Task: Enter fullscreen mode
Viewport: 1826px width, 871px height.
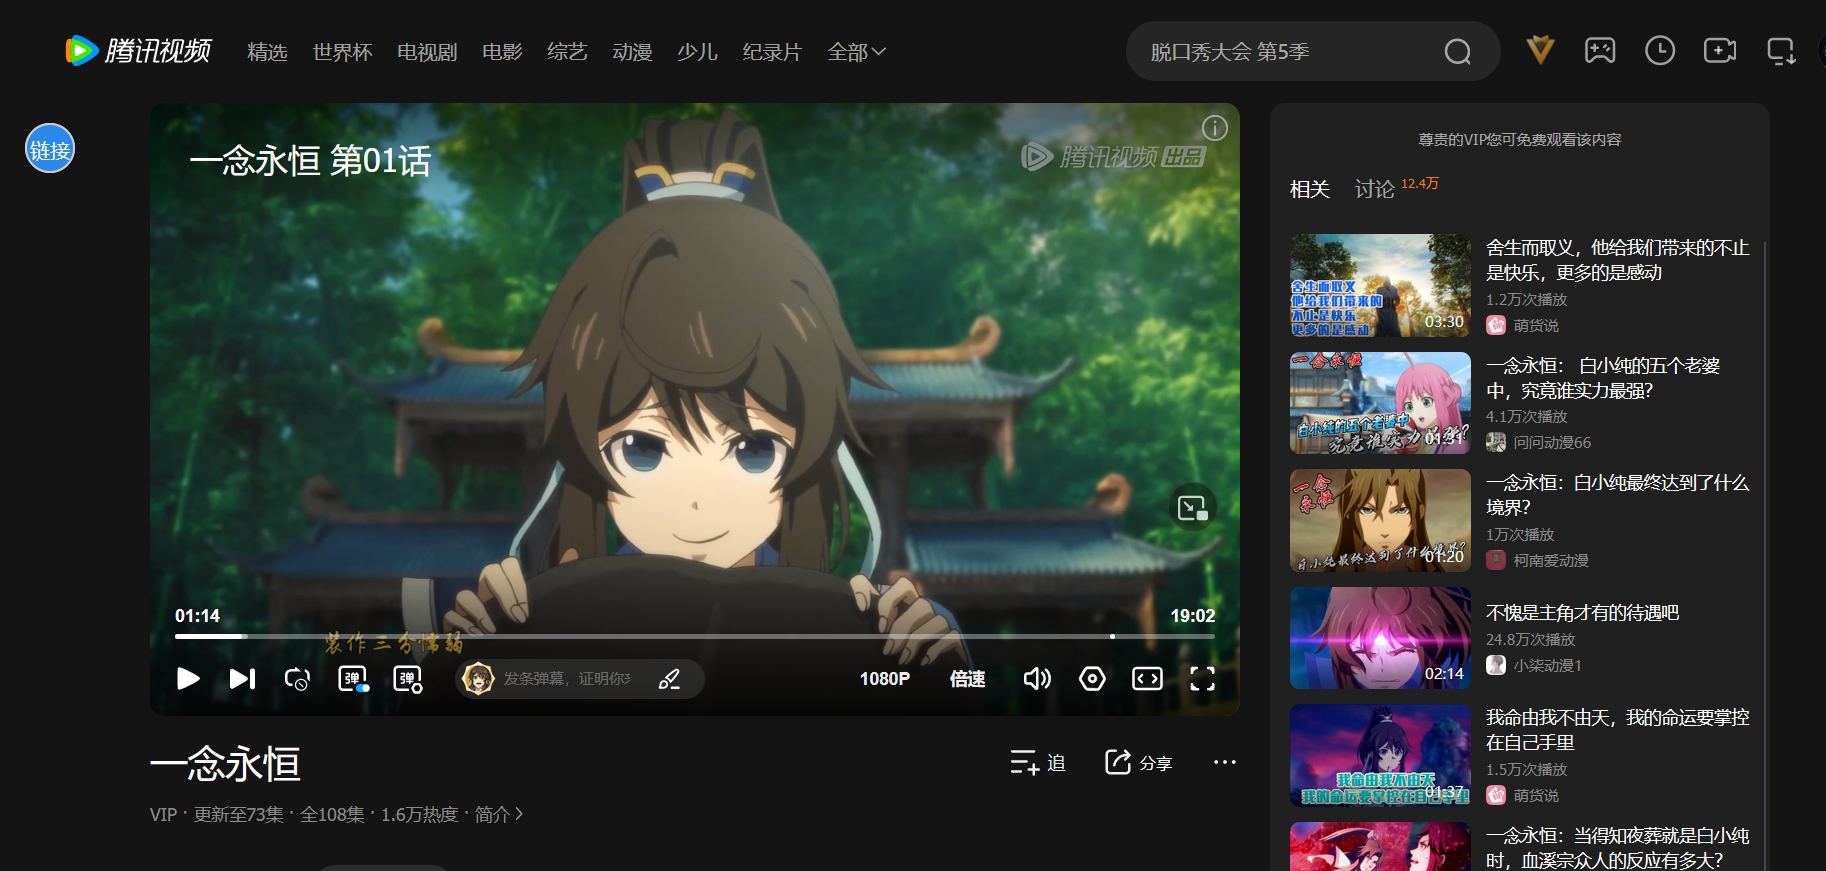Action: [1203, 679]
